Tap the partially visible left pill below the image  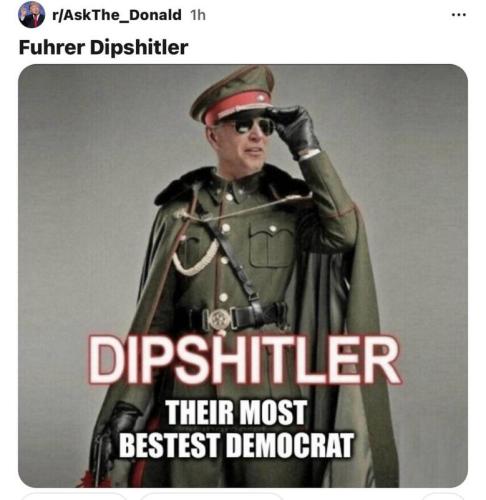click(74, 497)
